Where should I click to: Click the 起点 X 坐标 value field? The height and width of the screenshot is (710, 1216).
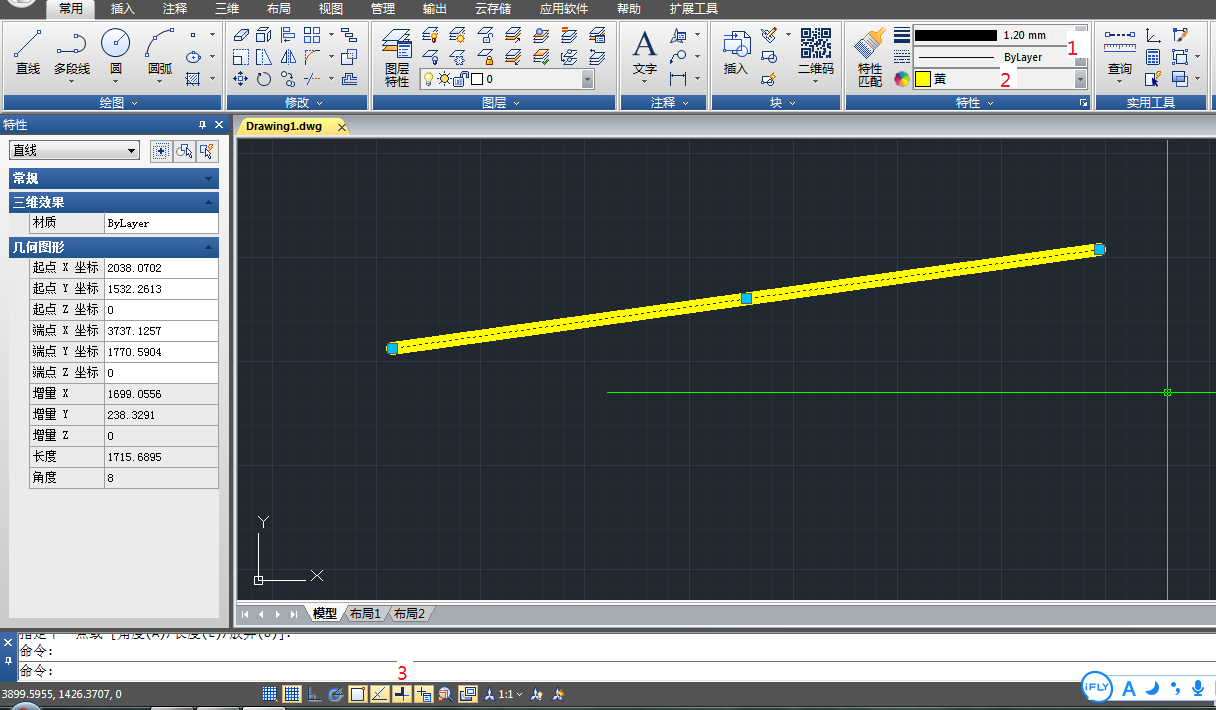point(161,267)
